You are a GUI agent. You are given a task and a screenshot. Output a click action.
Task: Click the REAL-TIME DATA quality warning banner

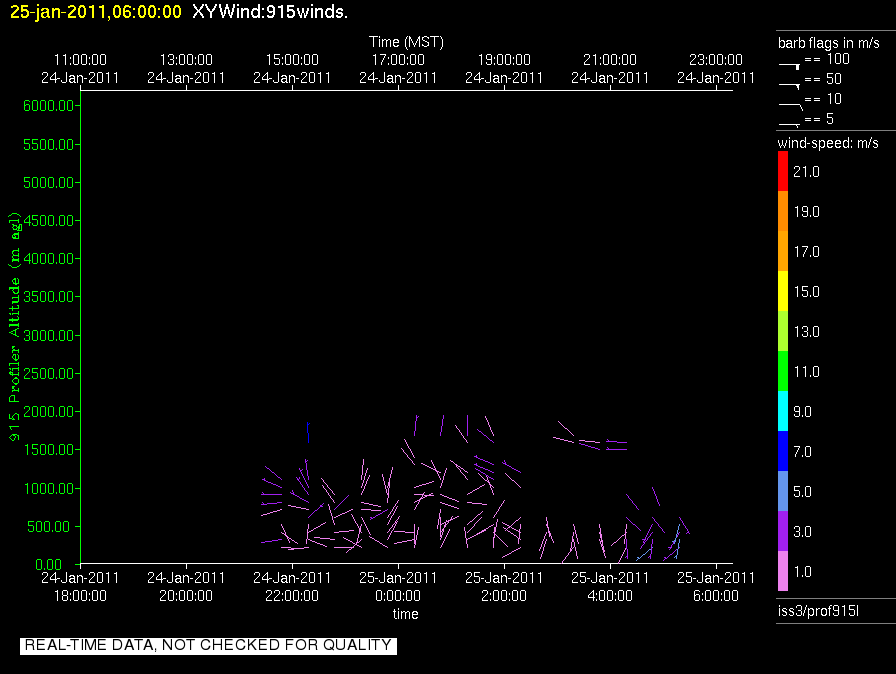click(x=208, y=645)
